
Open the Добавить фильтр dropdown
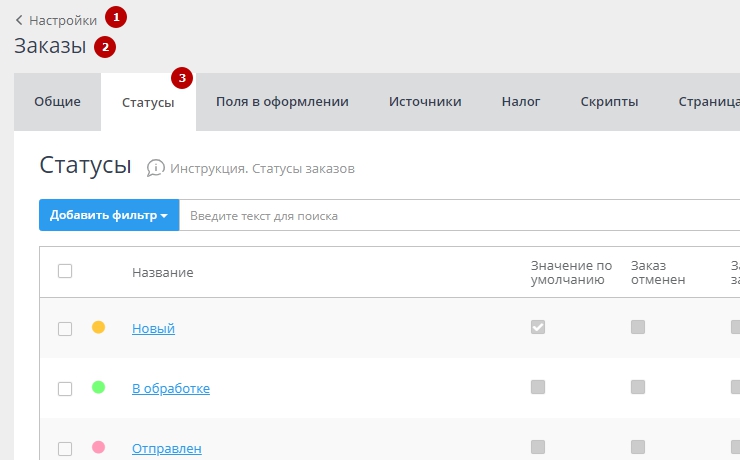(109, 215)
